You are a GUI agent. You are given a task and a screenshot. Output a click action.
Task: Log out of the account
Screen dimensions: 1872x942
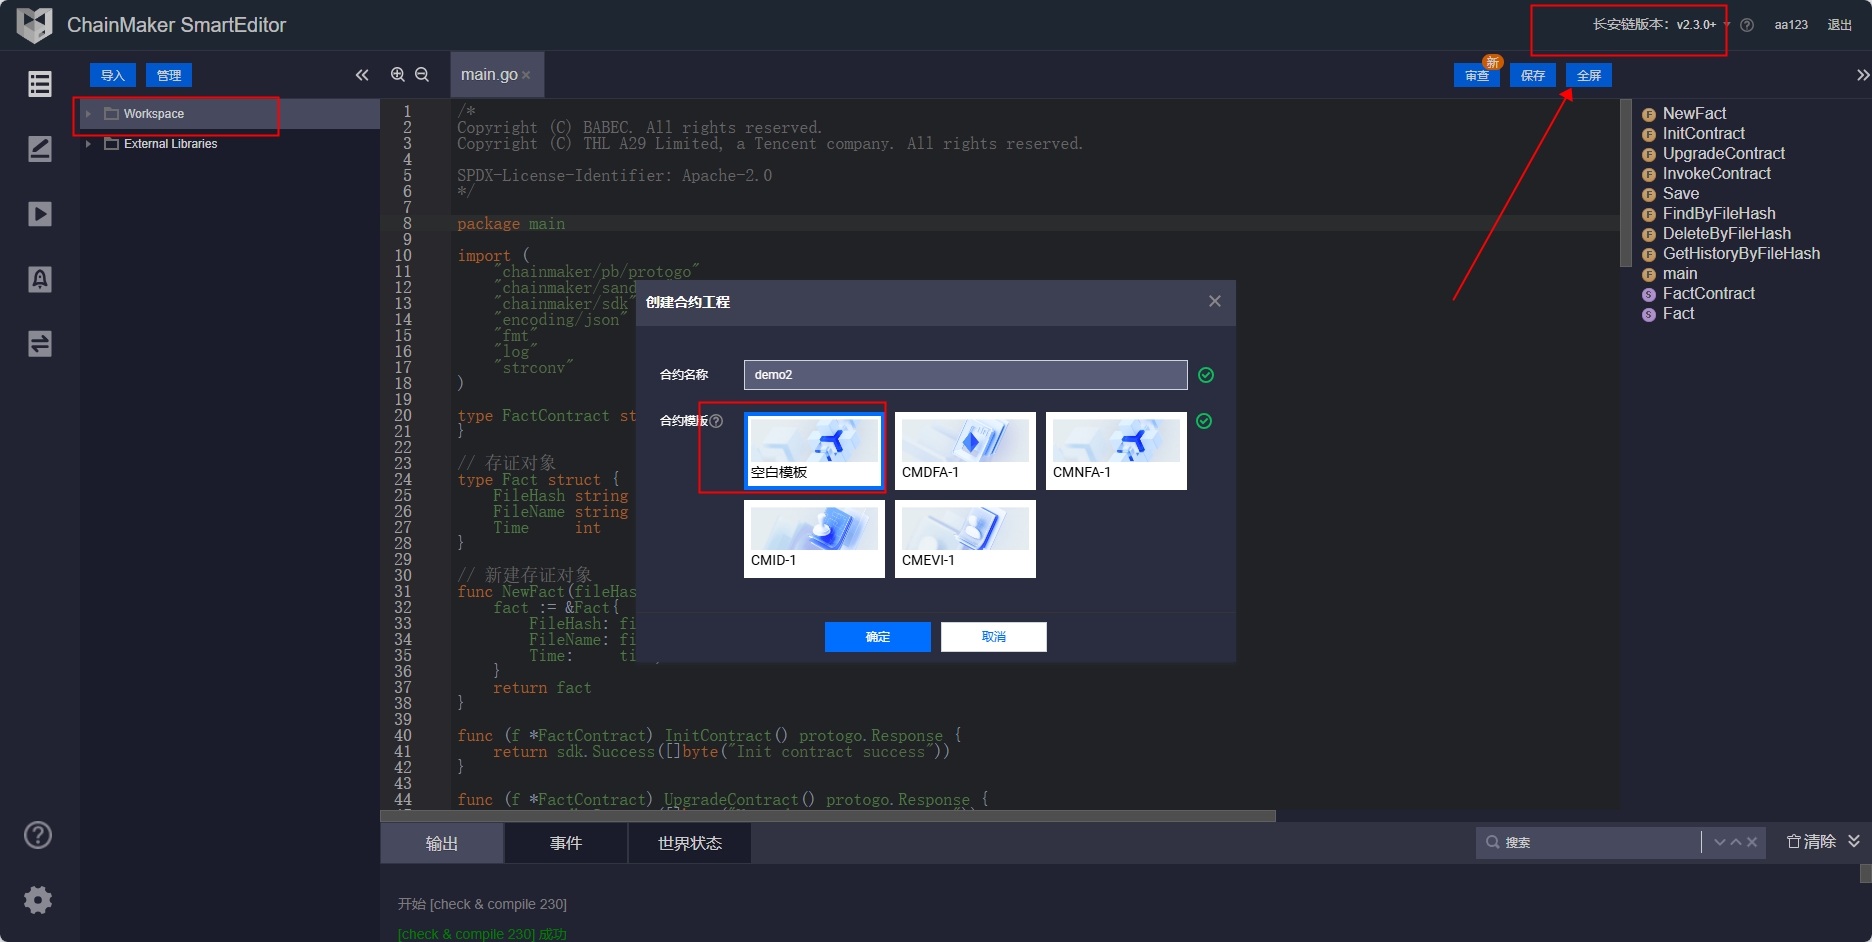(x=1840, y=25)
